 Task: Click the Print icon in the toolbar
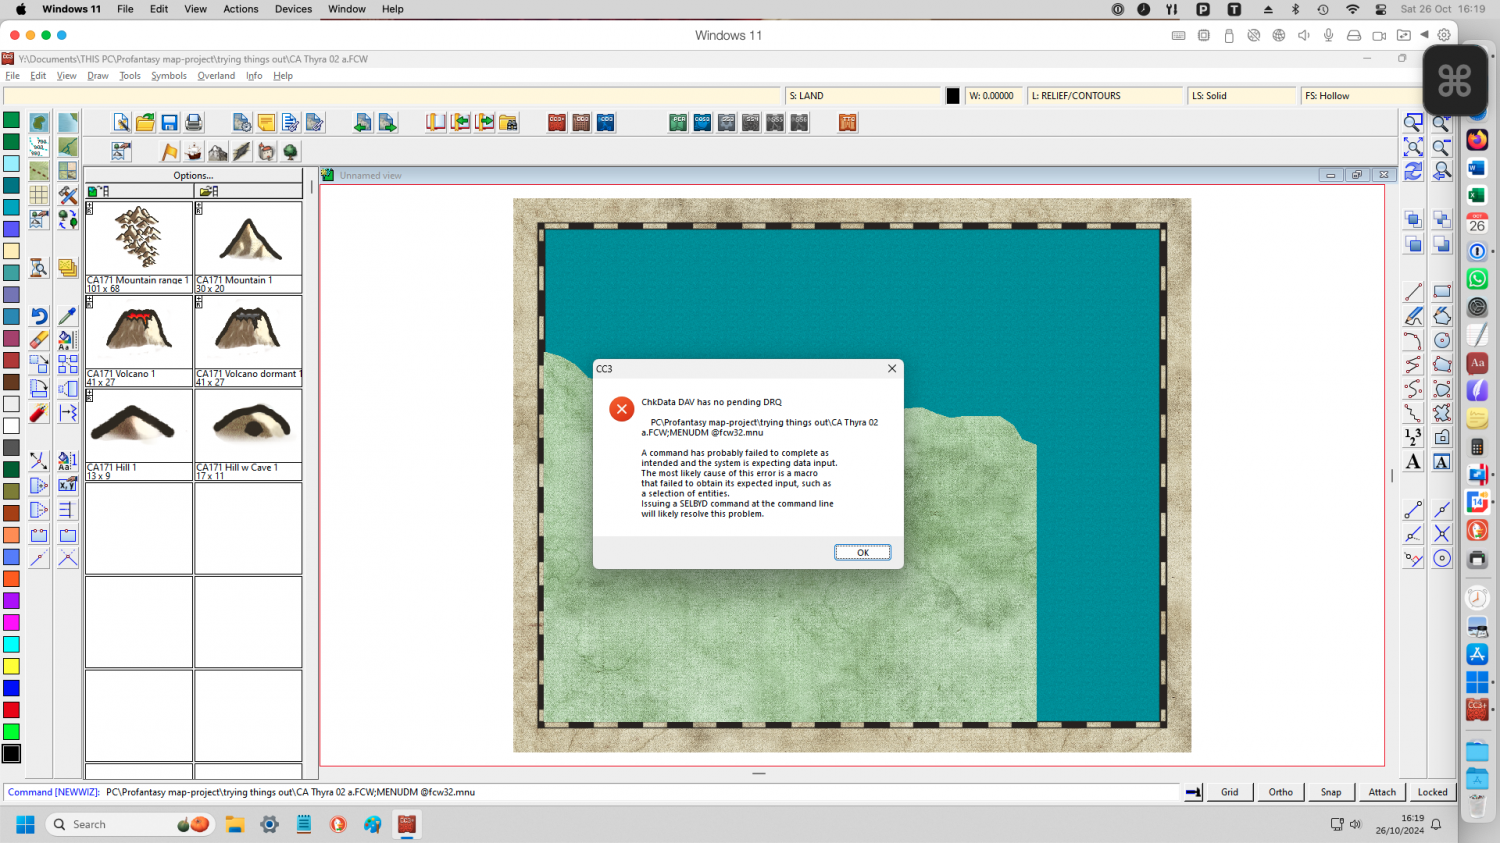click(x=194, y=122)
